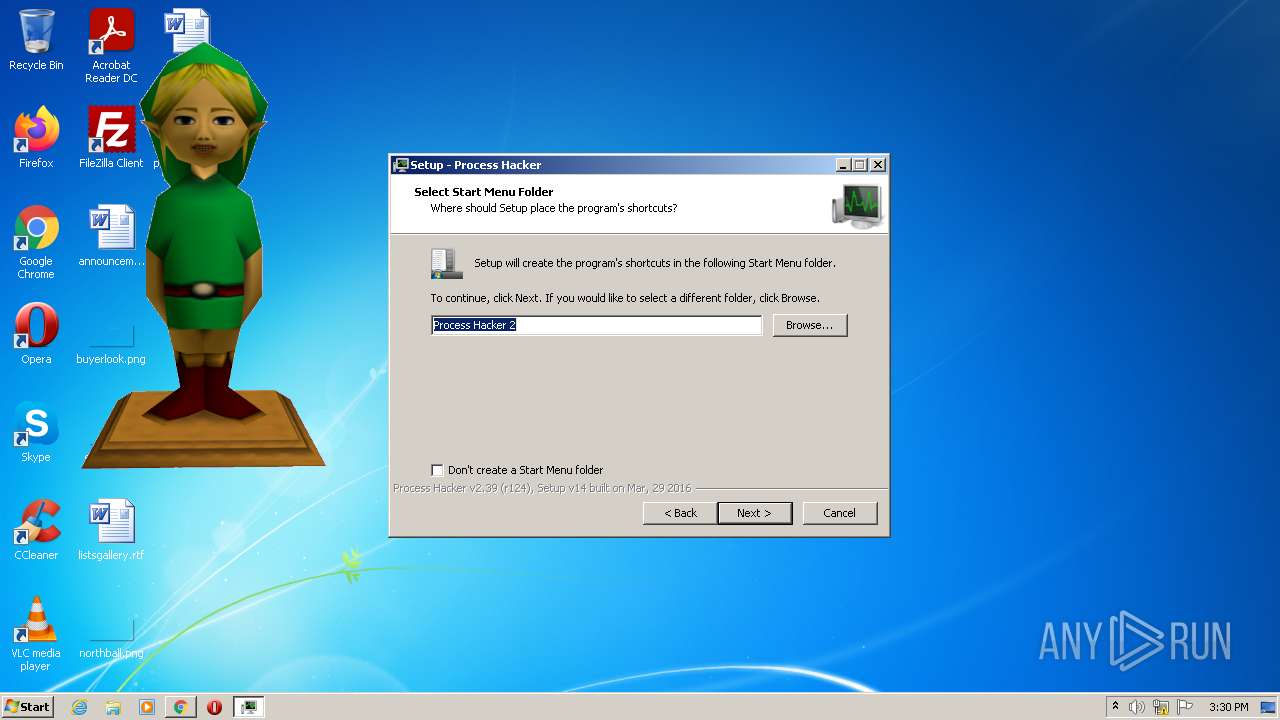This screenshot has width=1280, height=720.
Task: Open the network status tray icon
Action: (x=1161, y=707)
